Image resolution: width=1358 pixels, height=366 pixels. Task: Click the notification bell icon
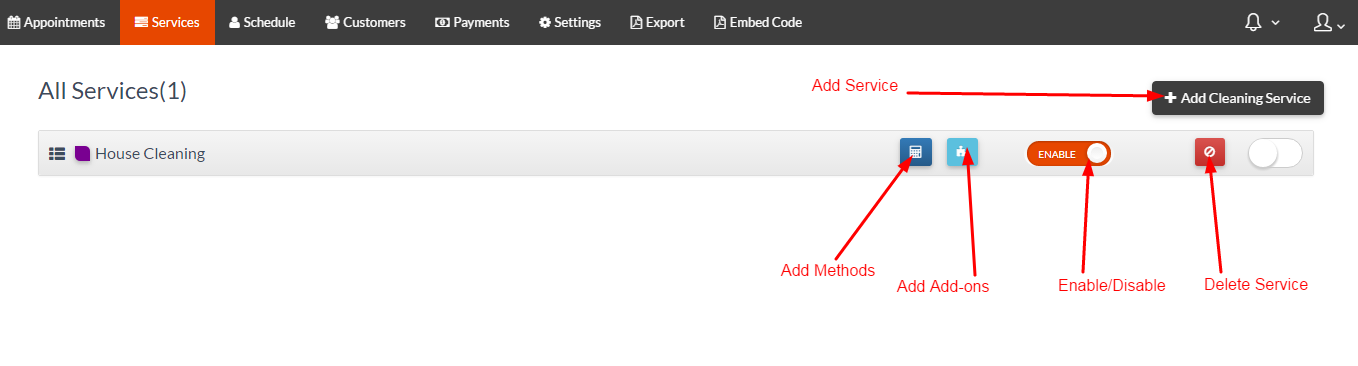click(1253, 22)
